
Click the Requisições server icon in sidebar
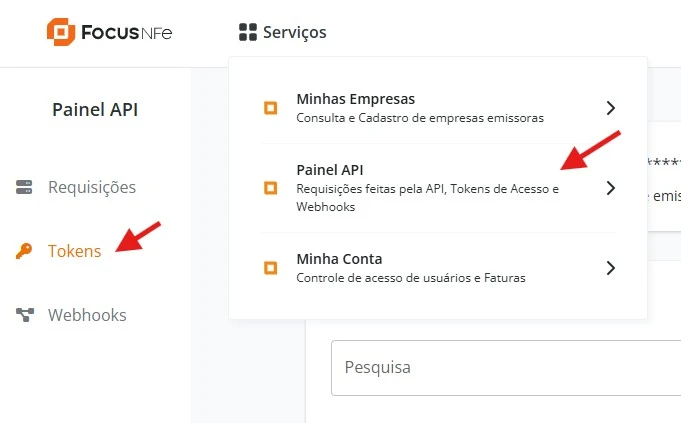[25, 187]
